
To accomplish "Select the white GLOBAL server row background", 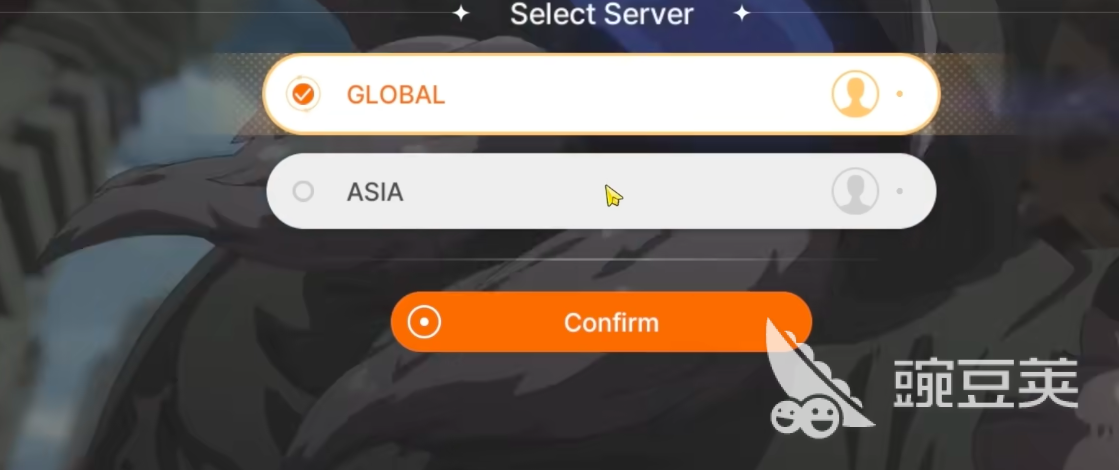I will 601,94.
